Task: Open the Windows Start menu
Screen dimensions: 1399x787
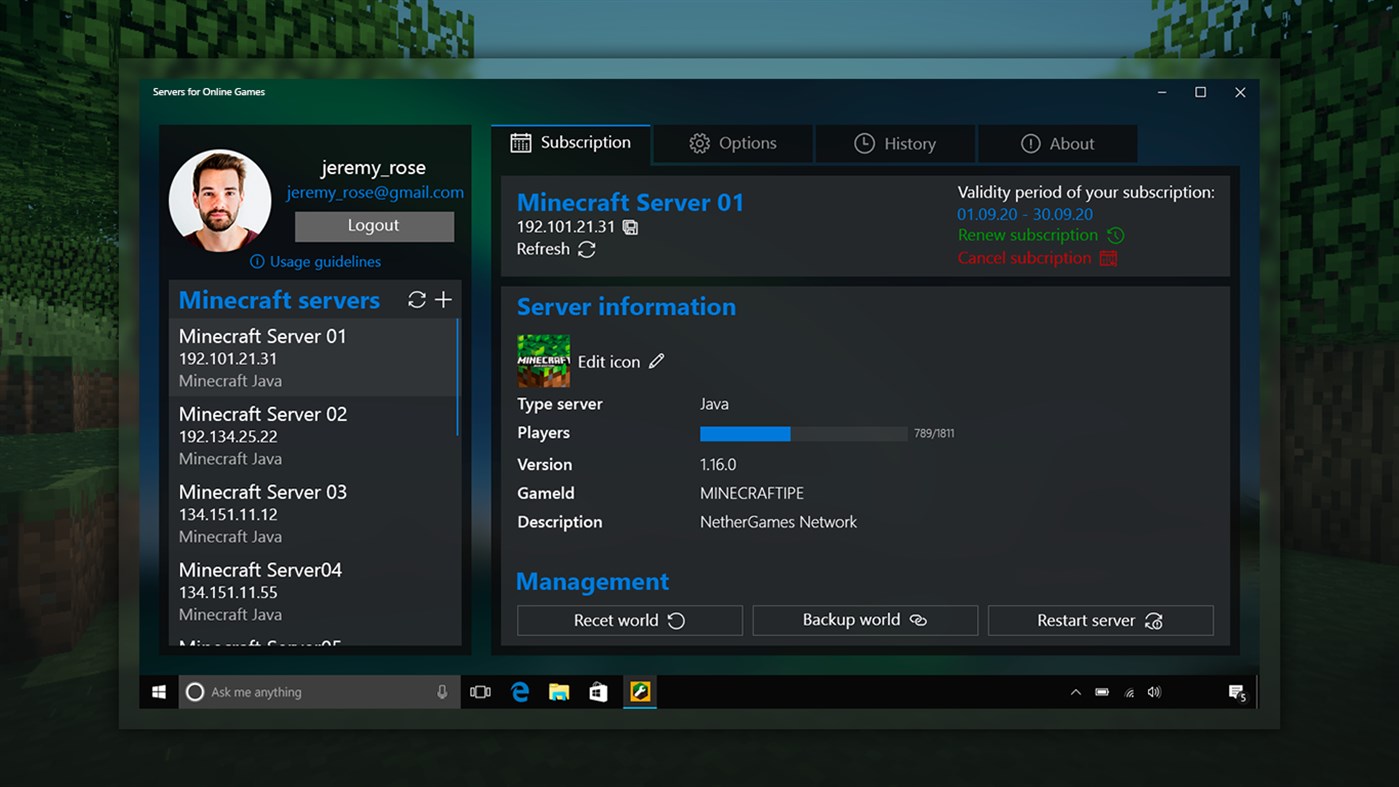Action: pos(158,691)
